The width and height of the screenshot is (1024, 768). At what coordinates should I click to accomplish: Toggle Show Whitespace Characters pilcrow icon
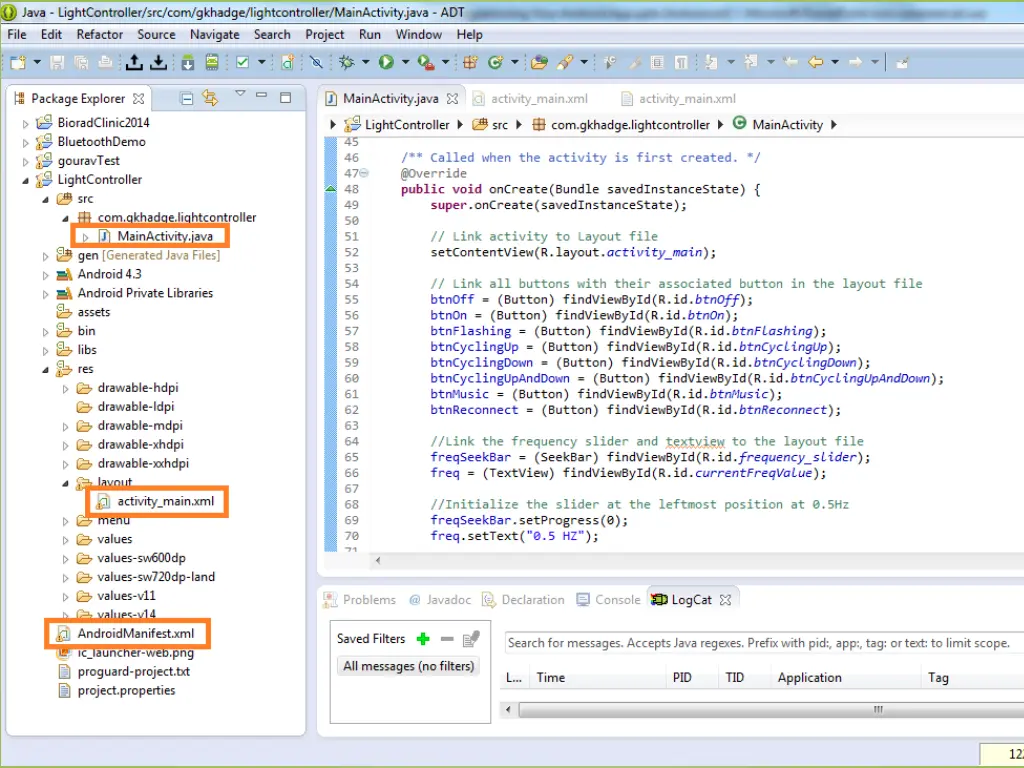point(681,63)
